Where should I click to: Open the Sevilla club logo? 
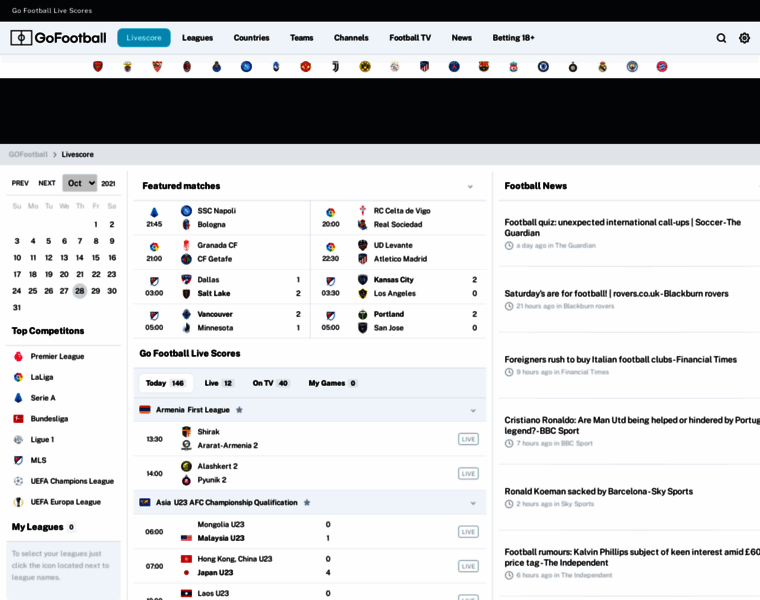point(157,66)
